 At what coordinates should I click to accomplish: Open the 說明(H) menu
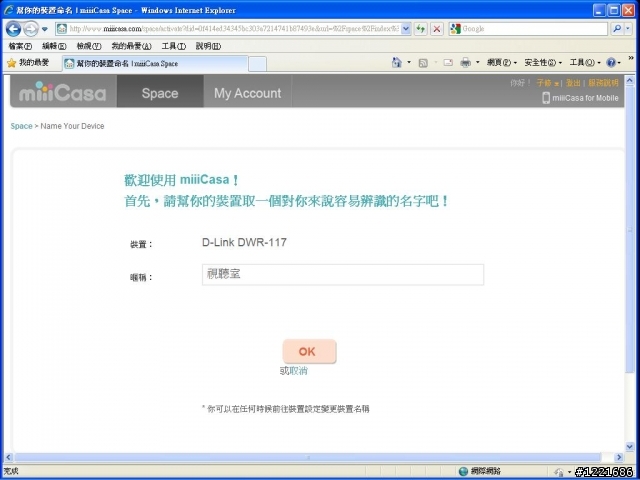pos(208,46)
